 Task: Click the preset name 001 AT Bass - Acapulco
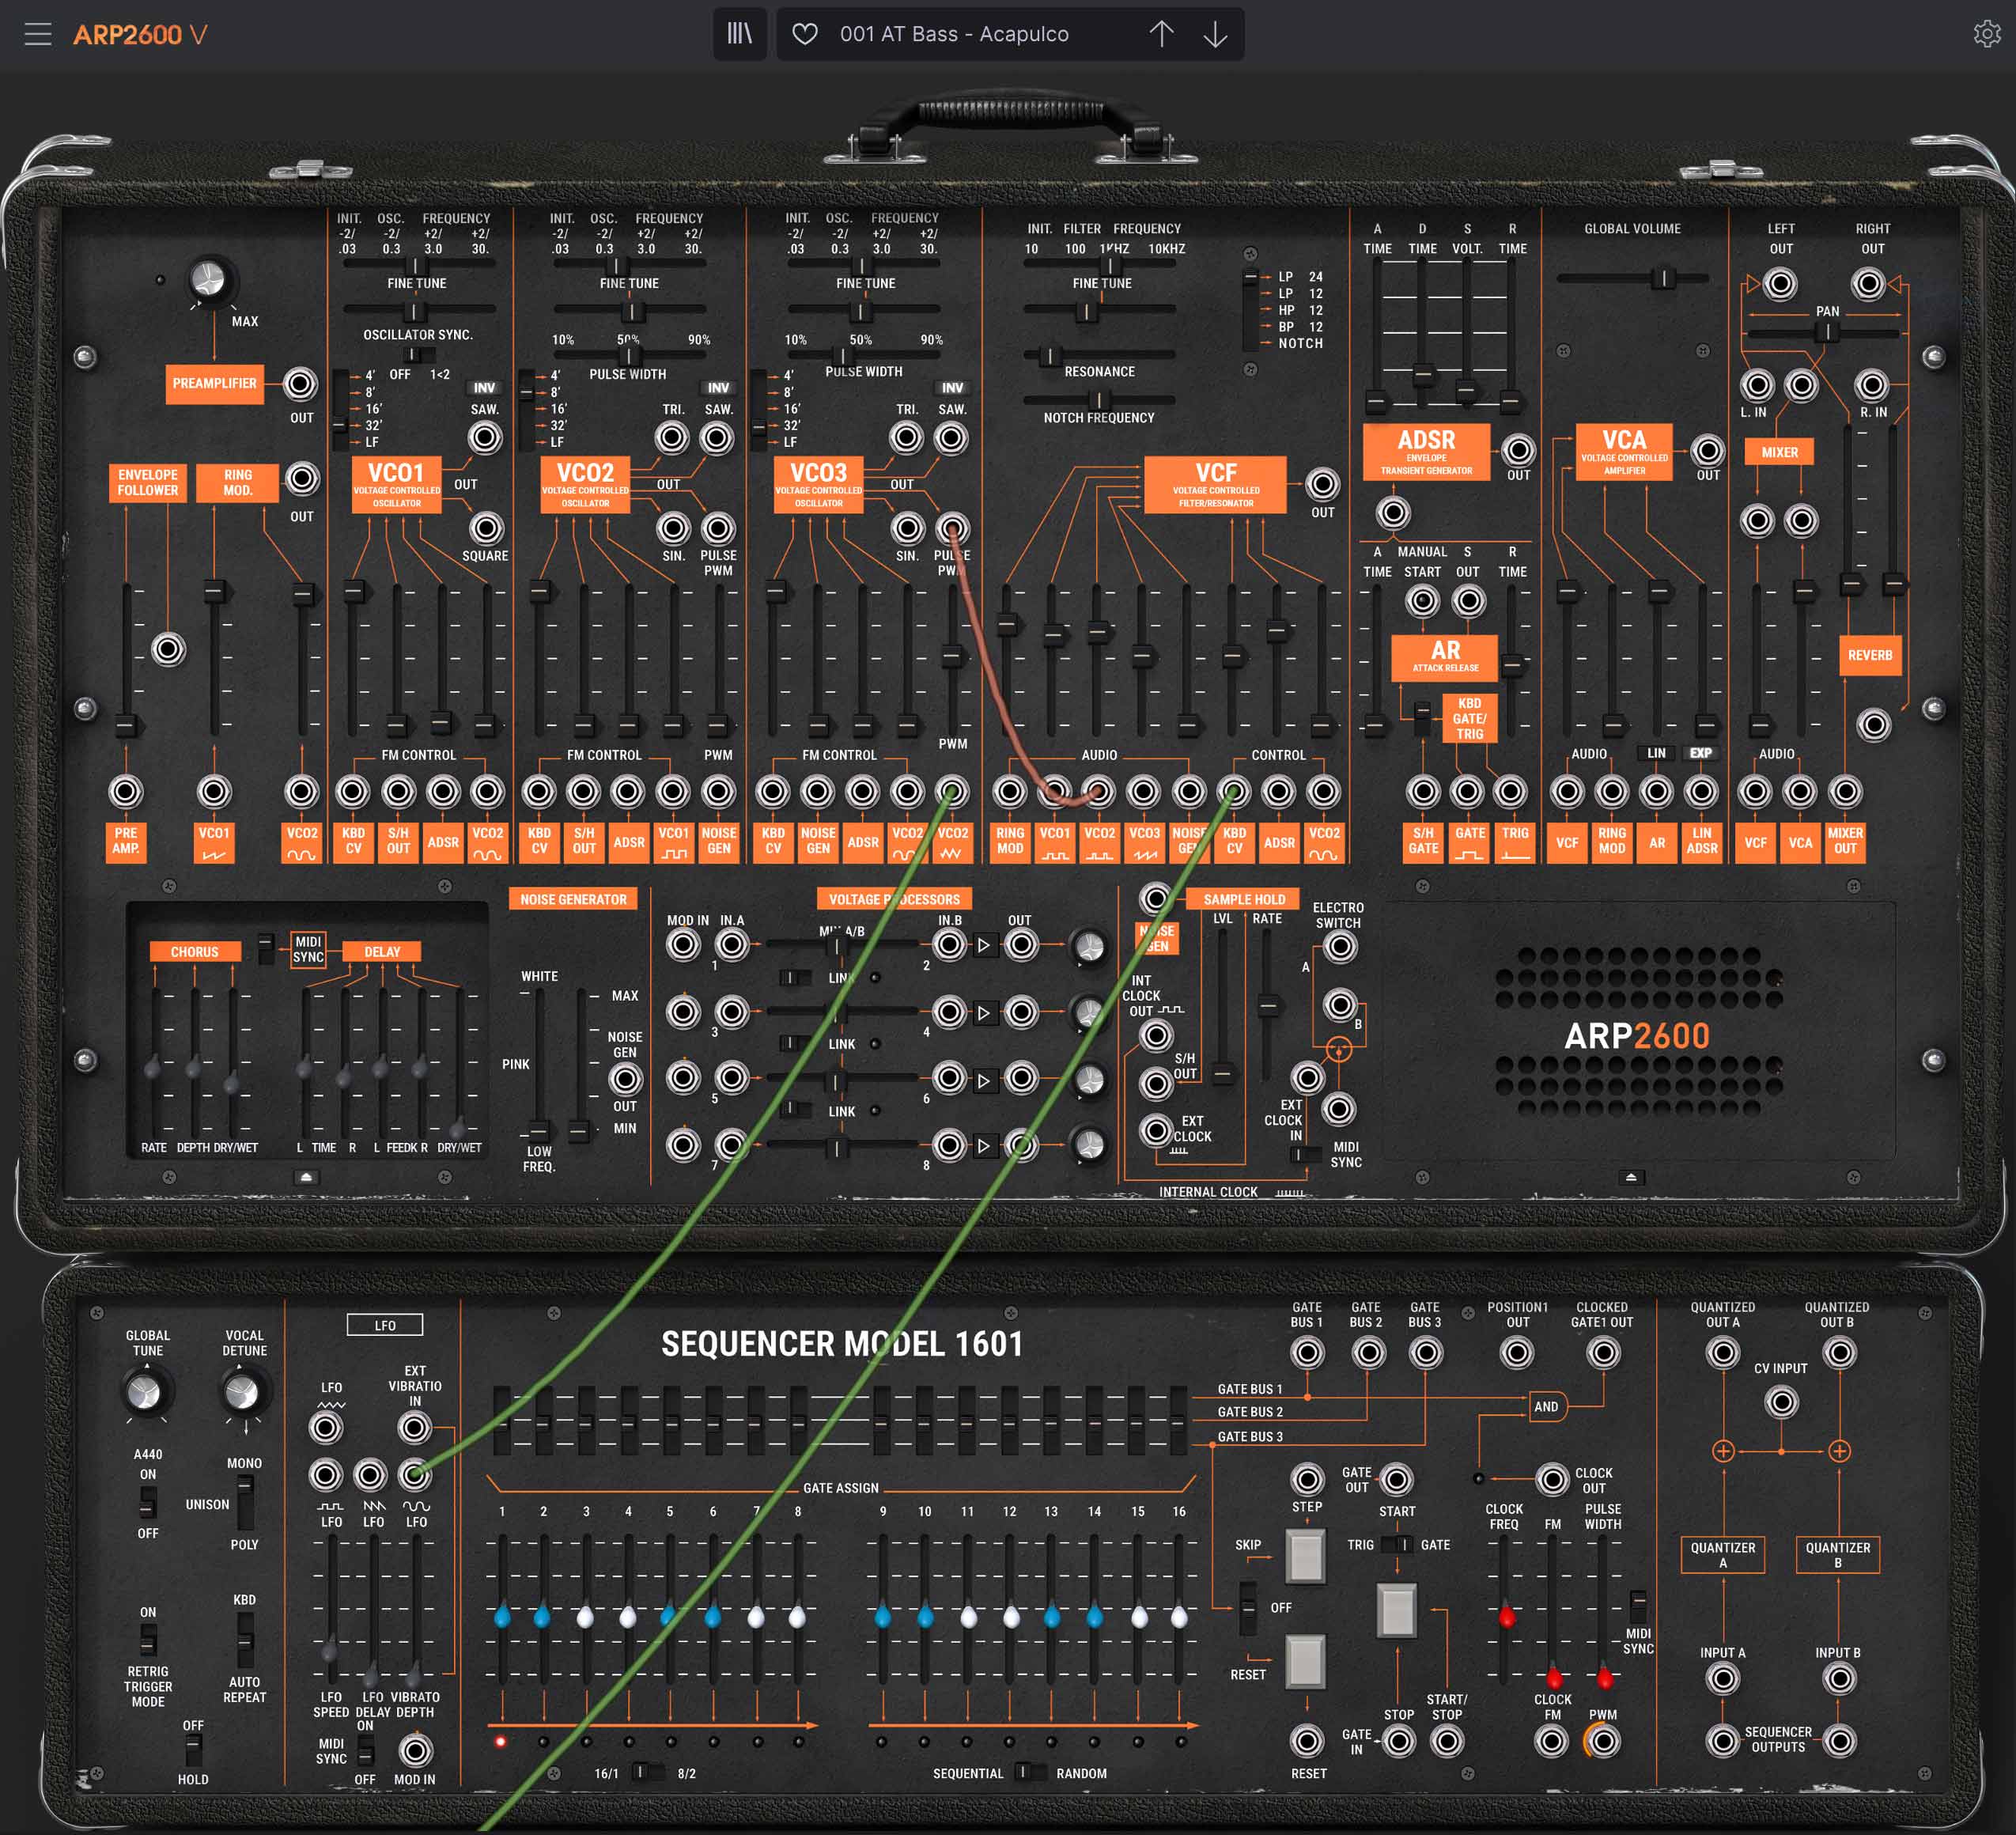[x=953, y=34]
